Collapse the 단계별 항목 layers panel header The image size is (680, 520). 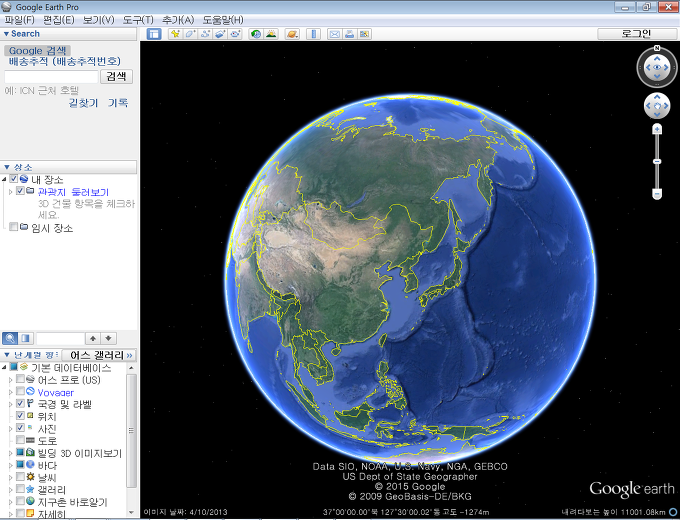(x=30, y=355)
